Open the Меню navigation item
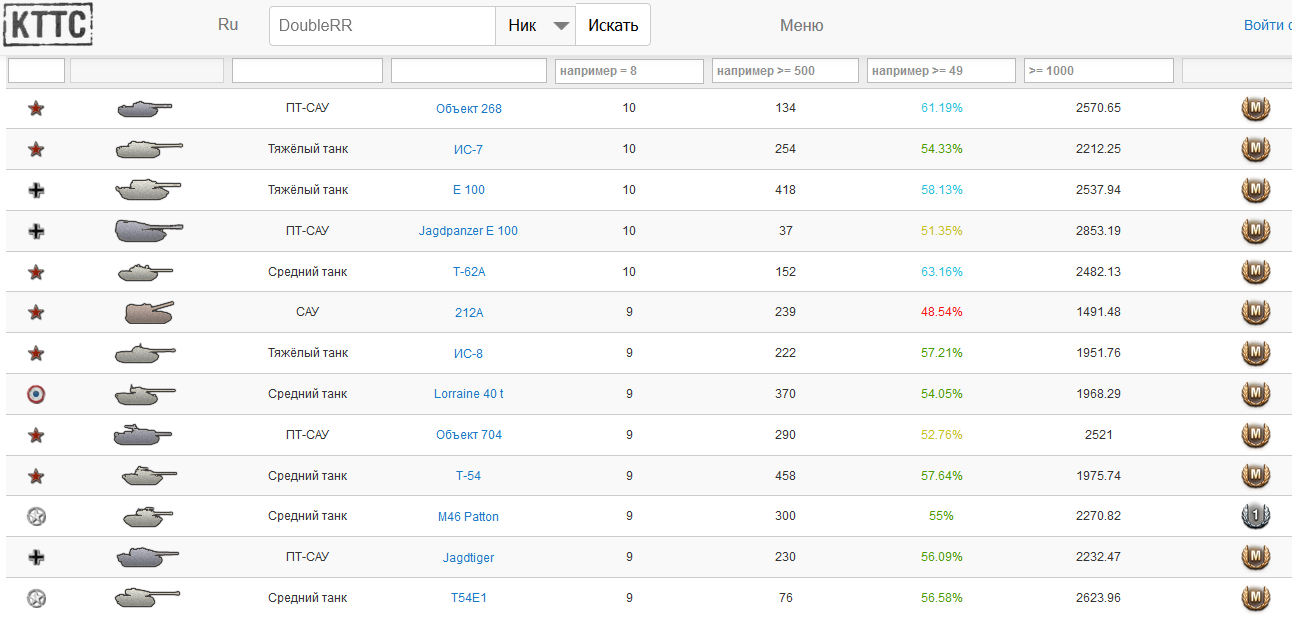 [802, 25]
